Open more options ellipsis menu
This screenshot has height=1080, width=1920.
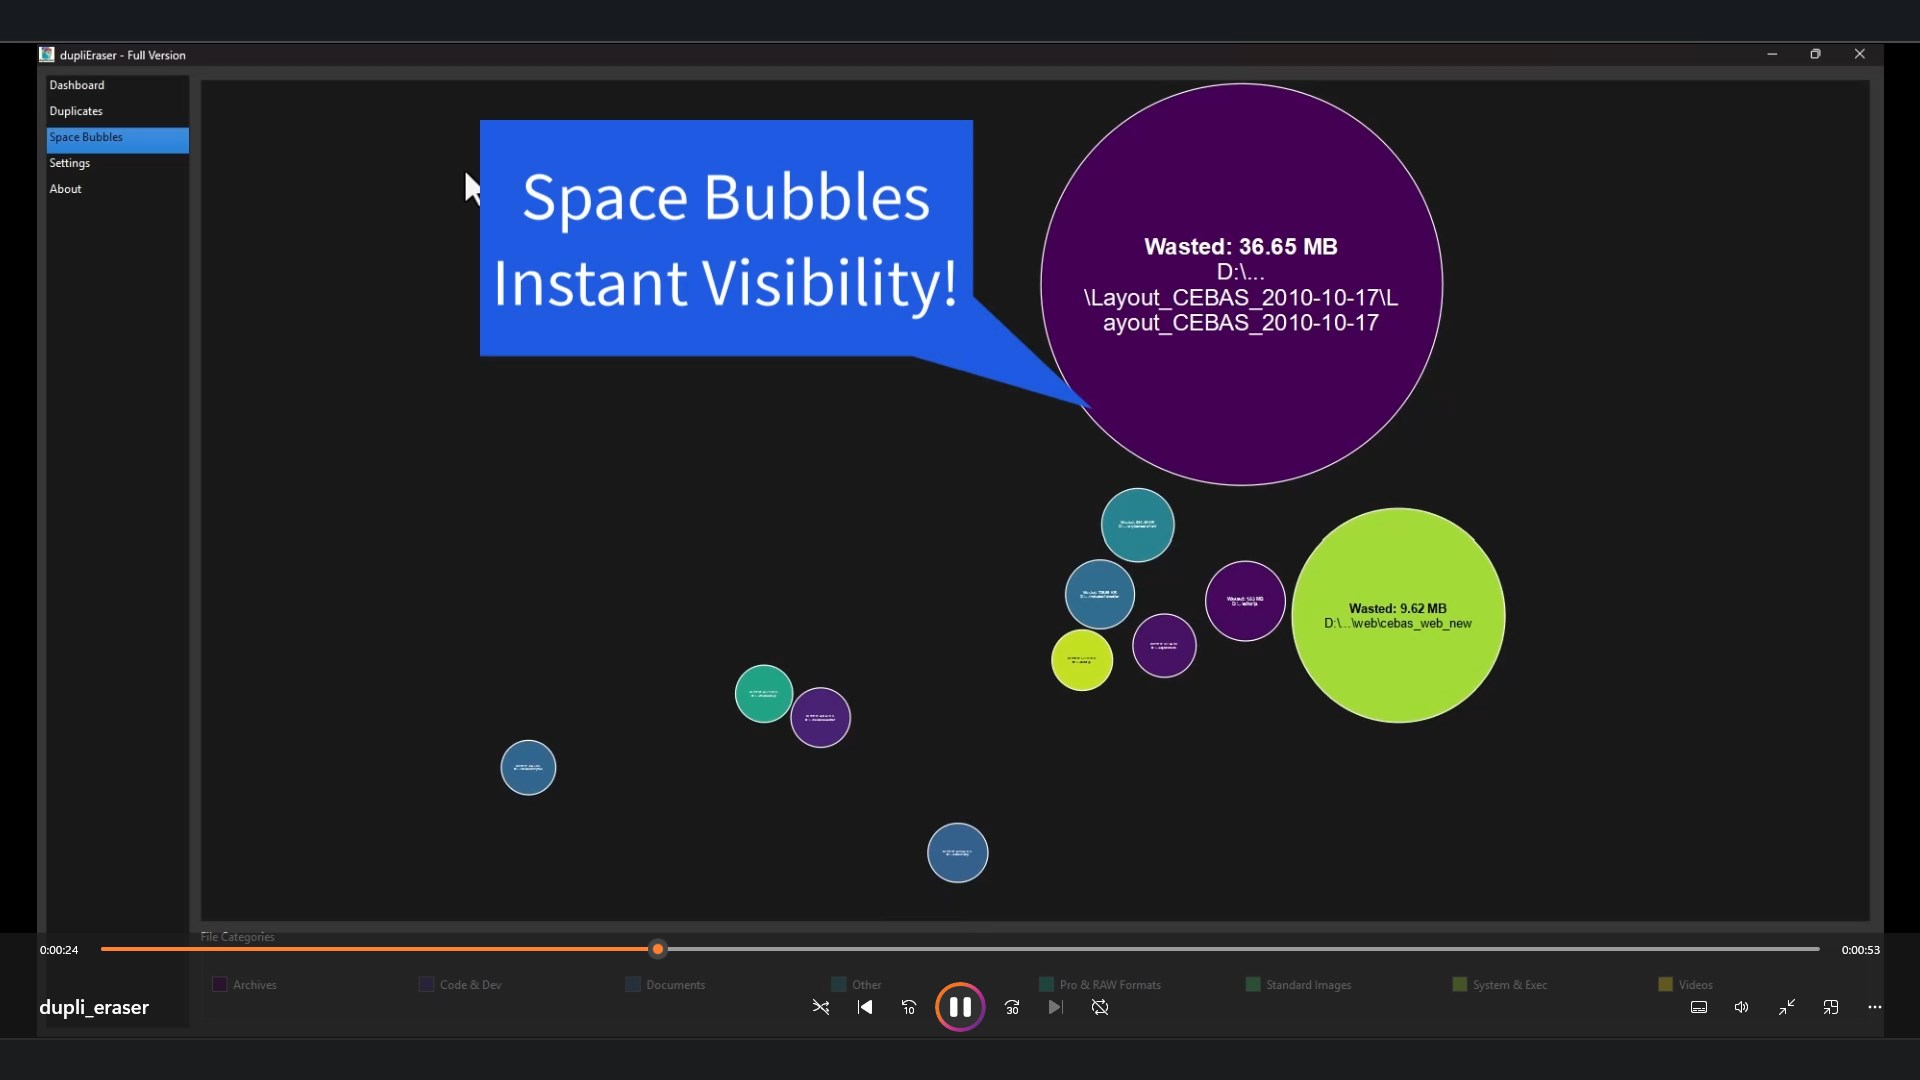tap(1875, 1007)
